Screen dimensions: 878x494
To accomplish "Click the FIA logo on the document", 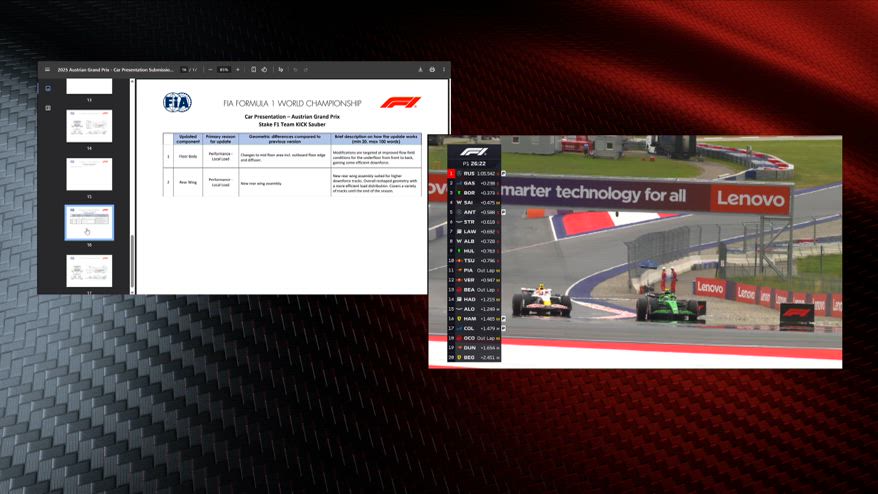I will (177, 102).
